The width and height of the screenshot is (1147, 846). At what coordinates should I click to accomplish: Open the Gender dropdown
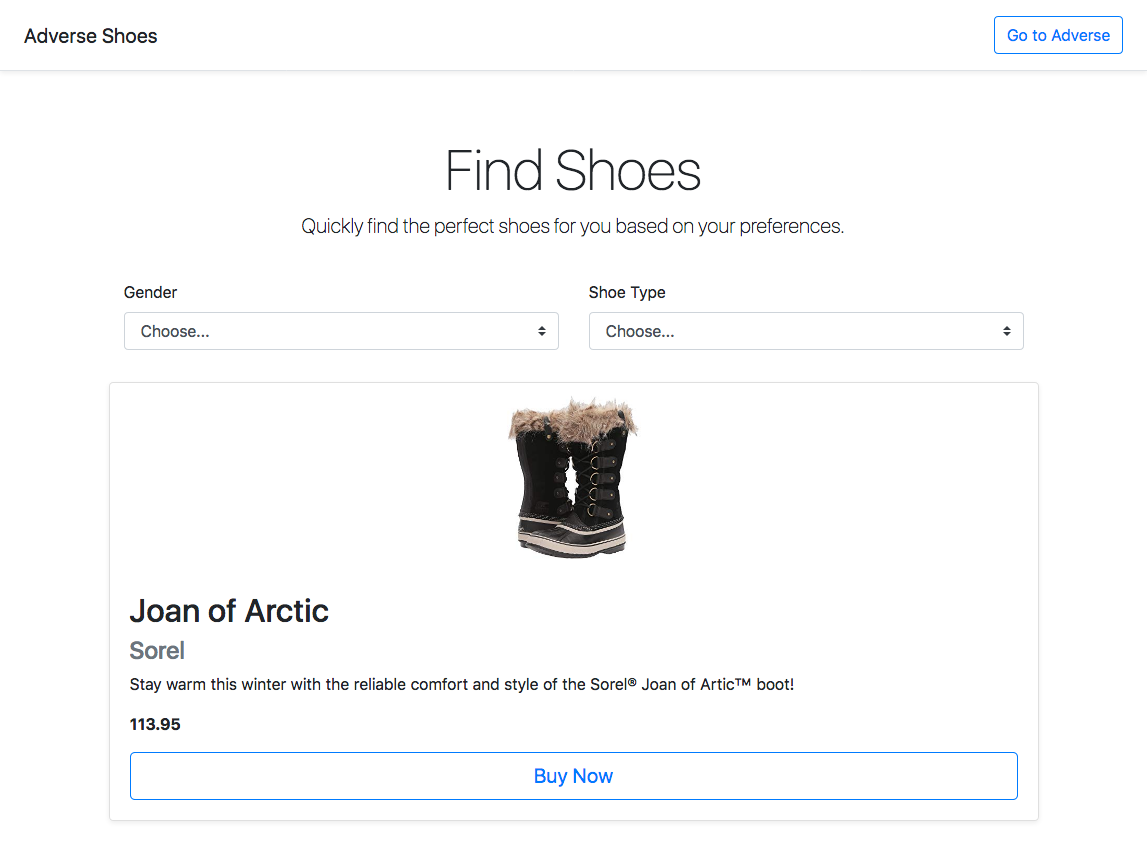coord(341,331)
